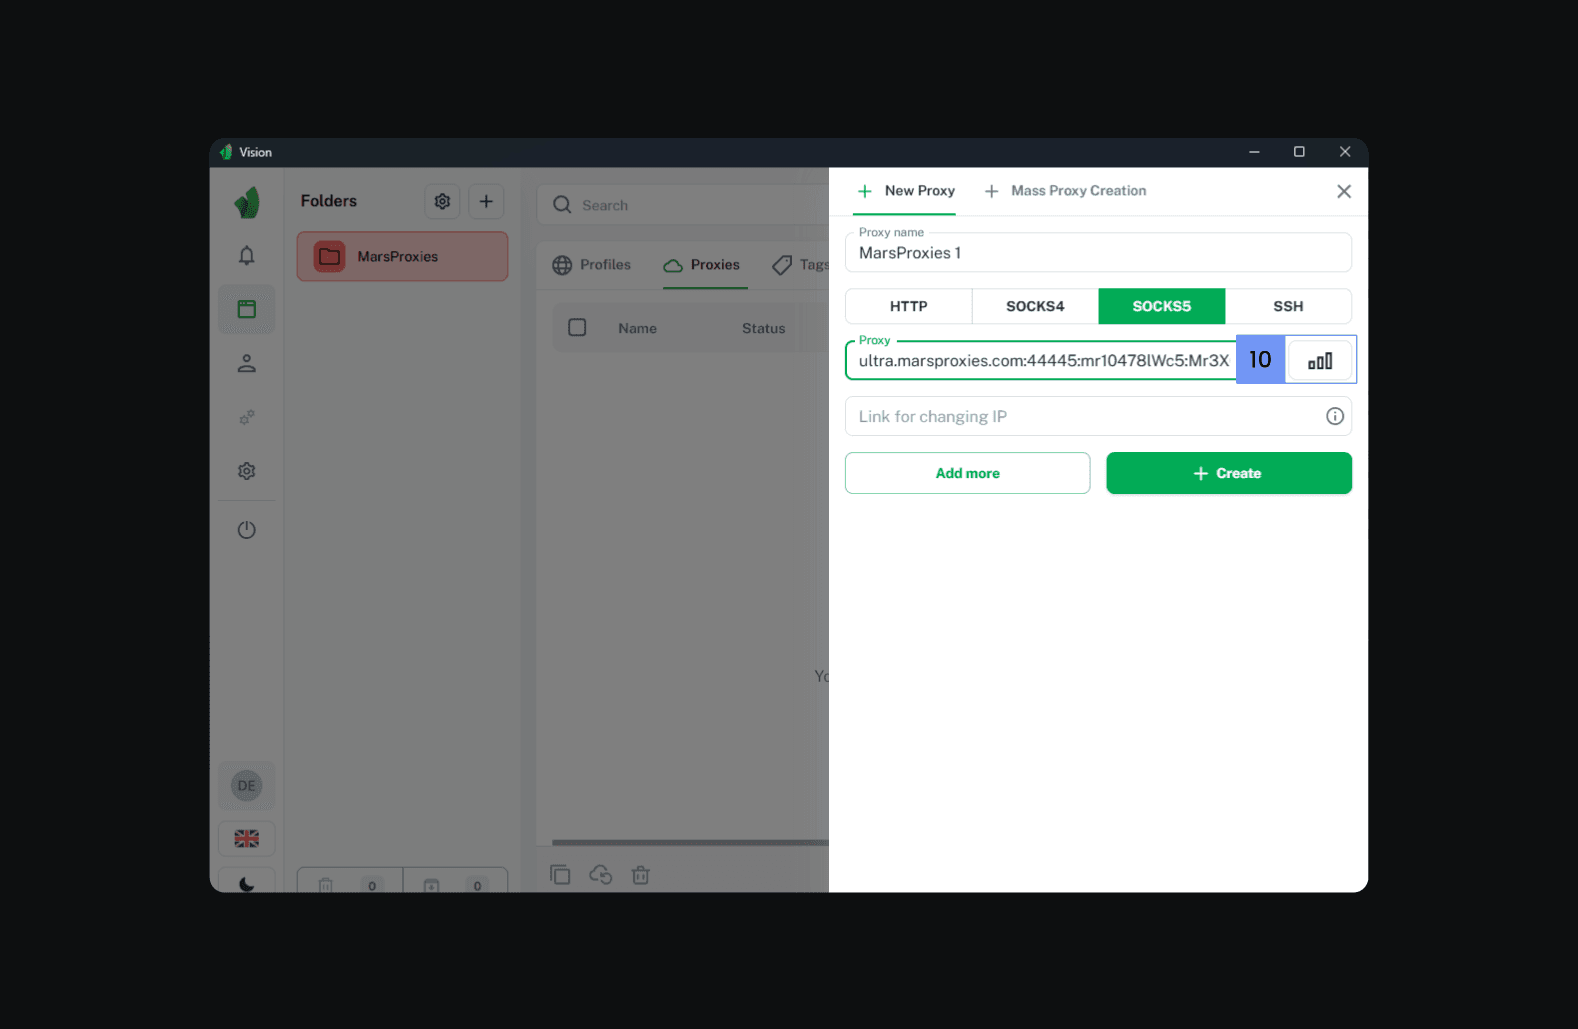
Task: Click the Add more button
Action: tap(968, 473)
